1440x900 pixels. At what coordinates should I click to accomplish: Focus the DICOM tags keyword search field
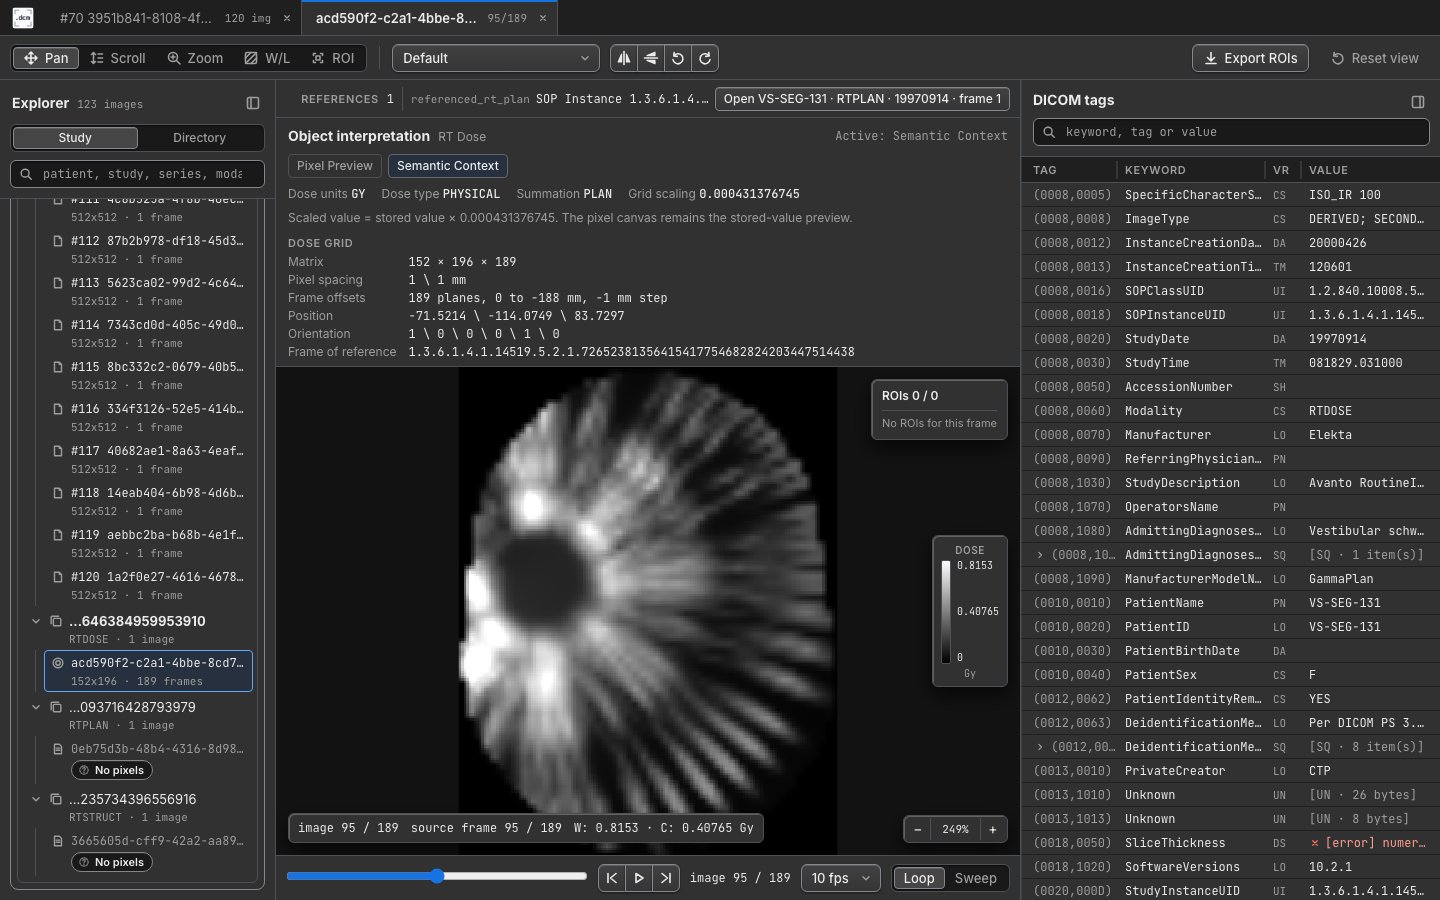[1231, 132]
